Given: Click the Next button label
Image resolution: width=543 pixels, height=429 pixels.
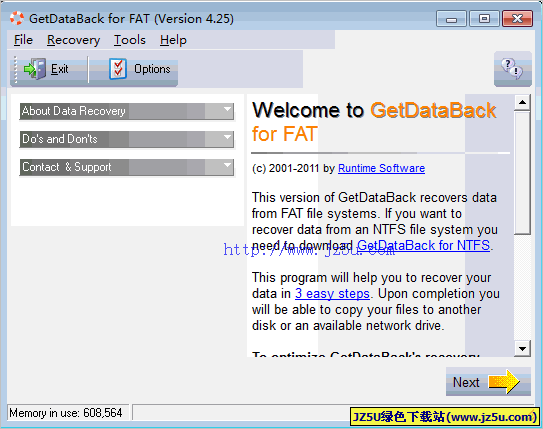Looking at the screenshot, I should tap(466, 382).
